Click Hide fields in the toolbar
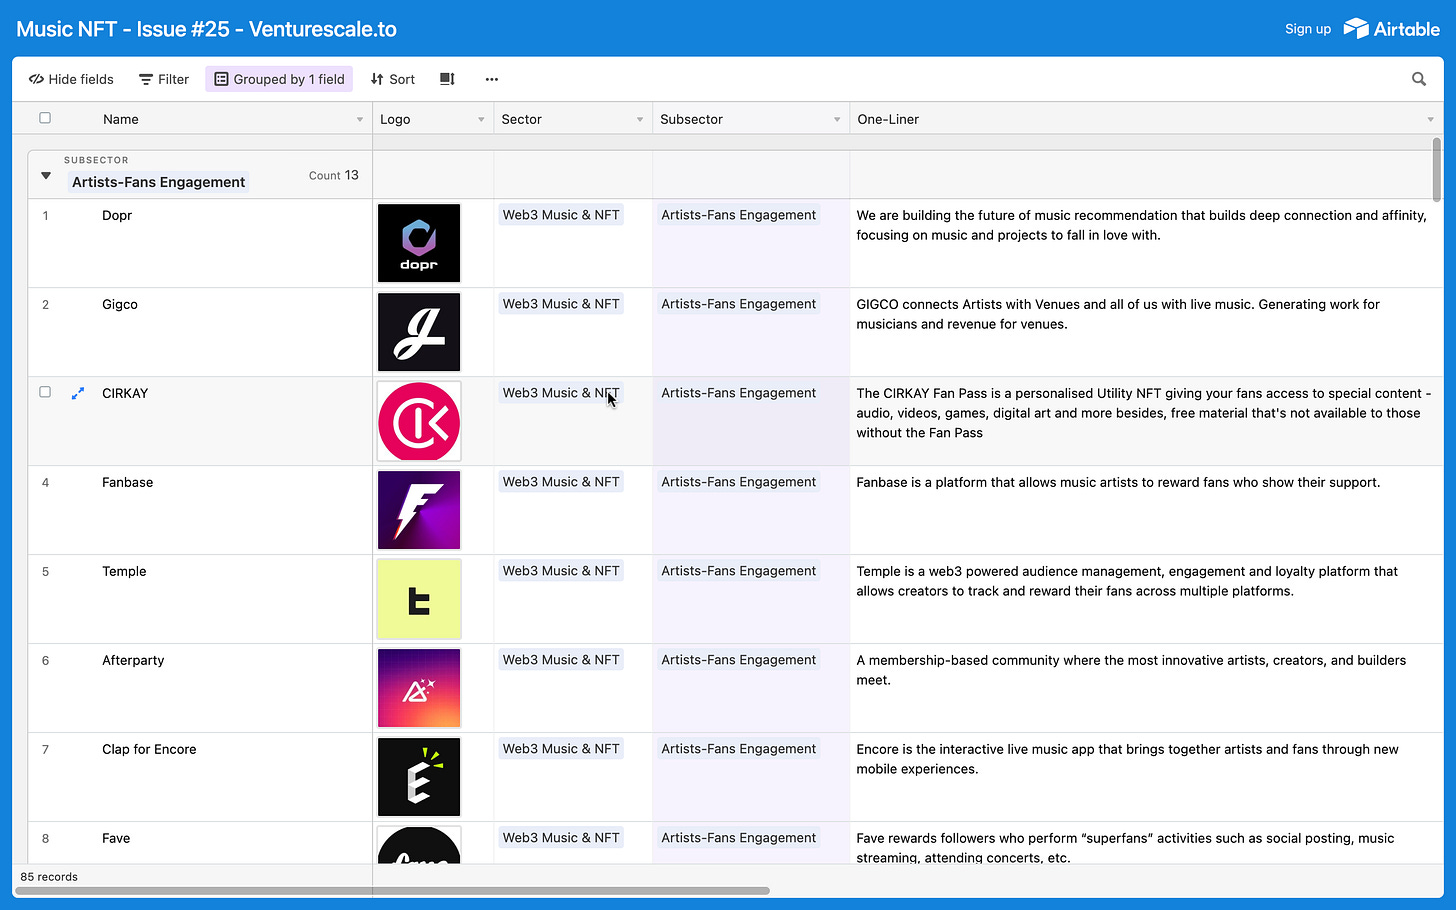 coord(71,79)
